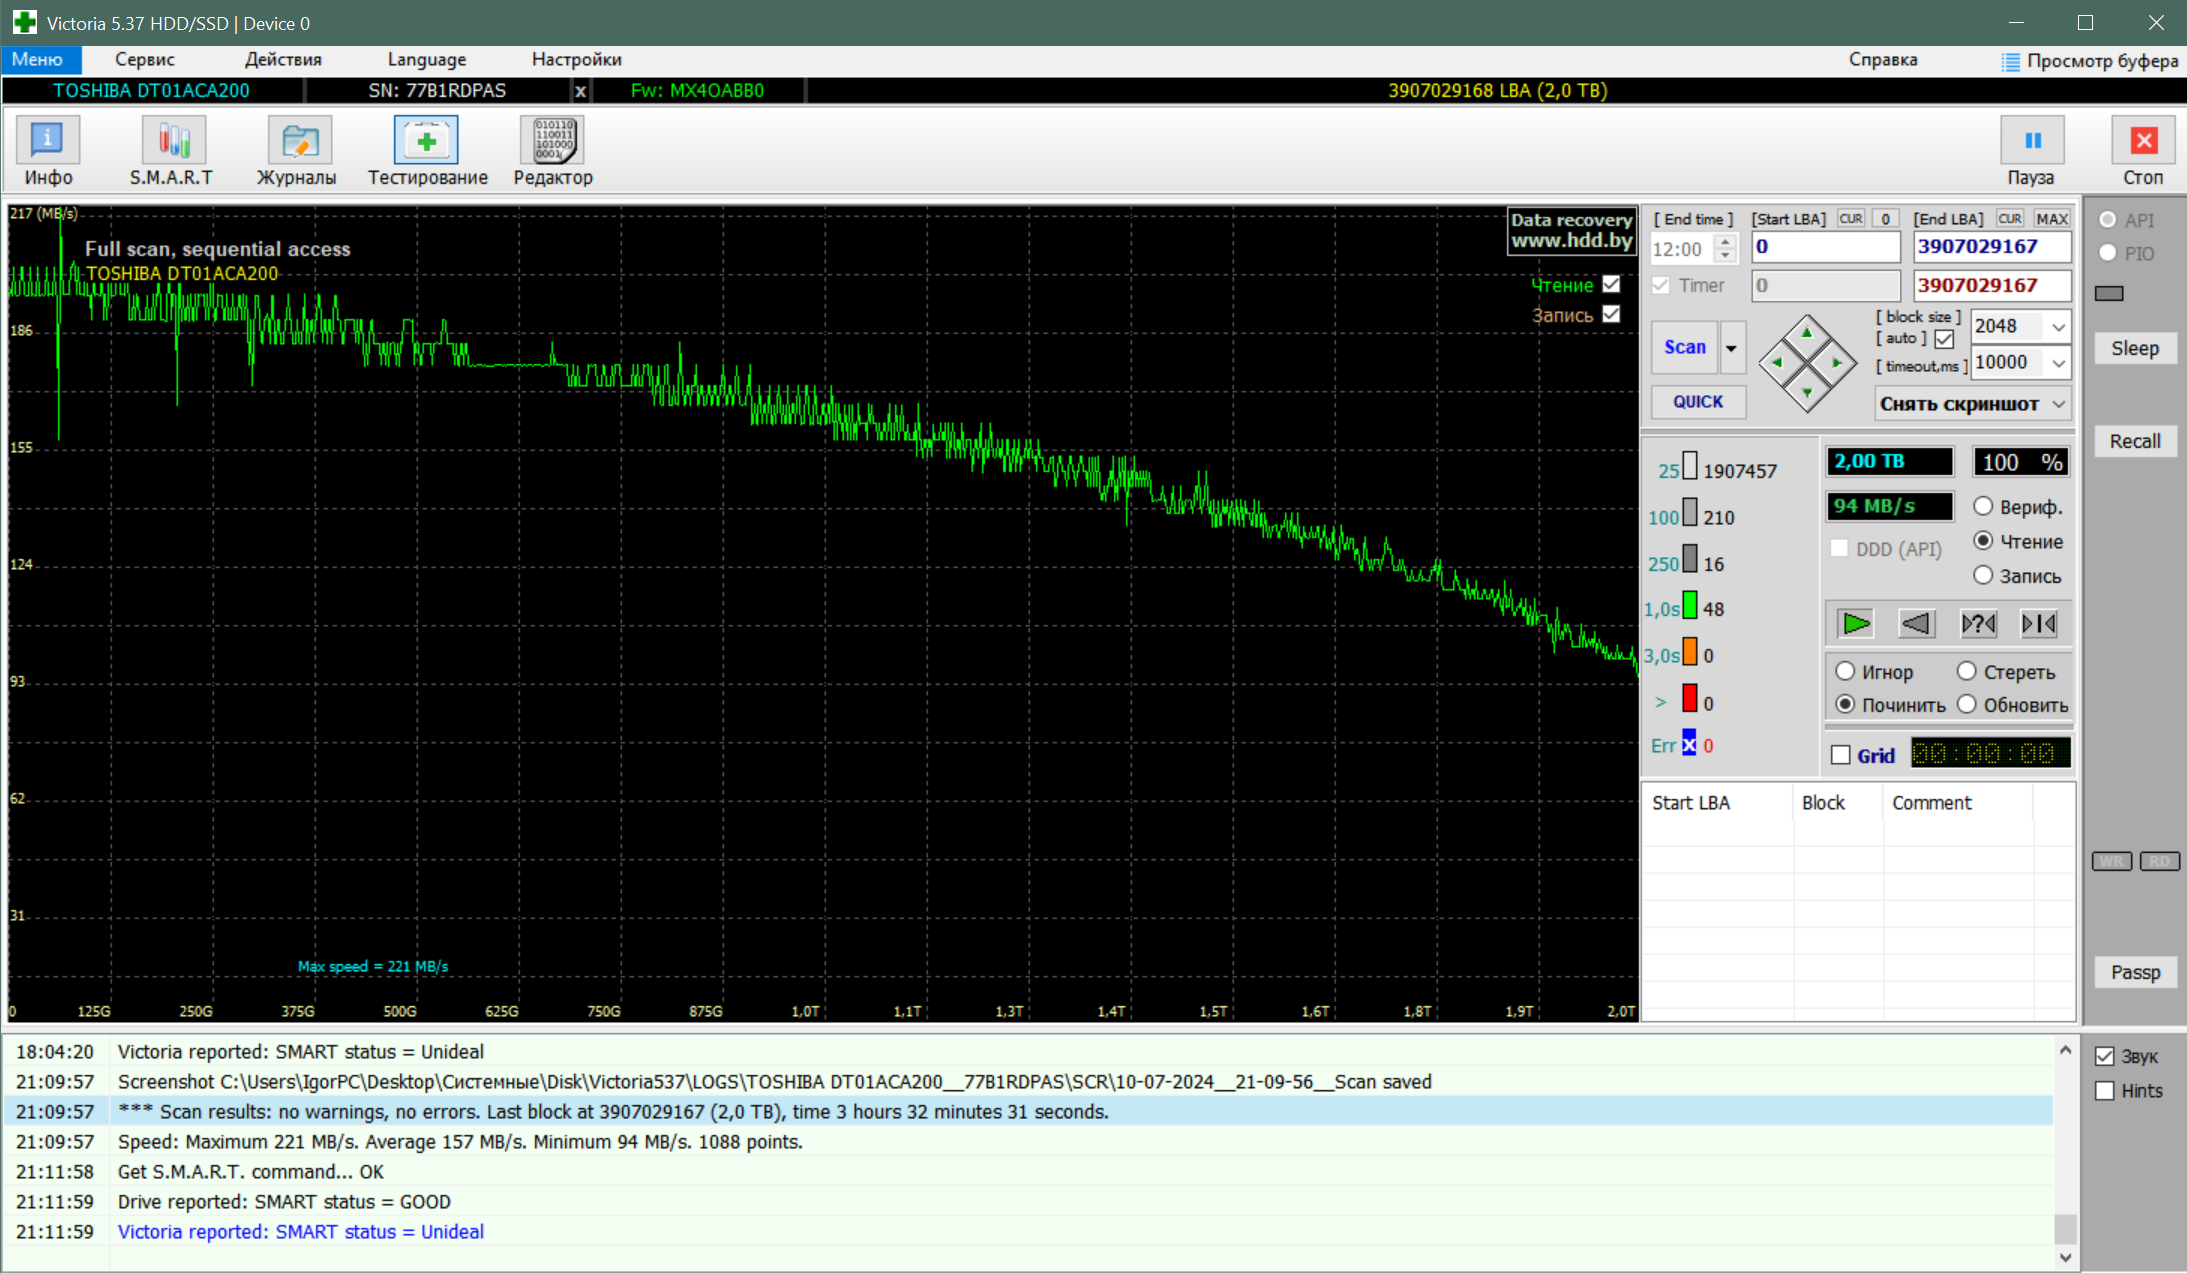Expand the Снять скриншот dropdown
The width and height of the screenshot is (2187, 1273).
pyautogui.click(x=2058, y=404)
